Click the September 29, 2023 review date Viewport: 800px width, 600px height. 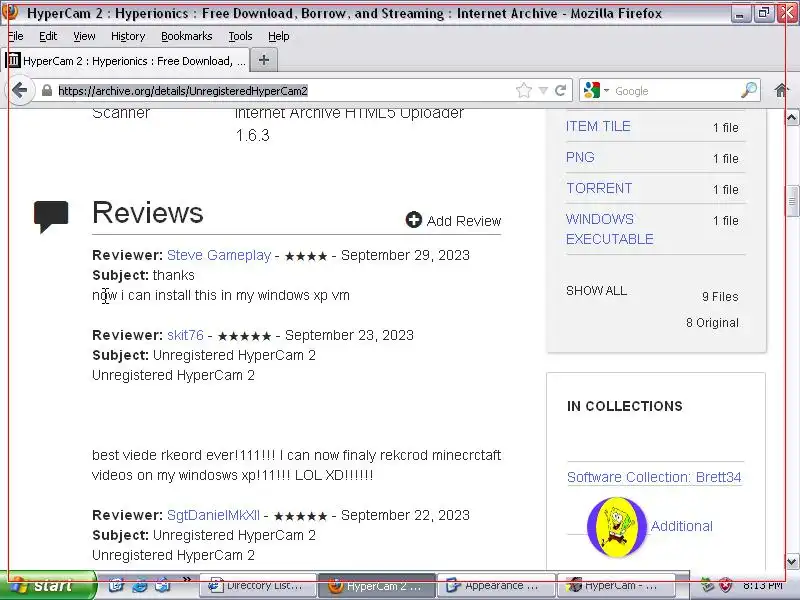(x=405, y=255)
